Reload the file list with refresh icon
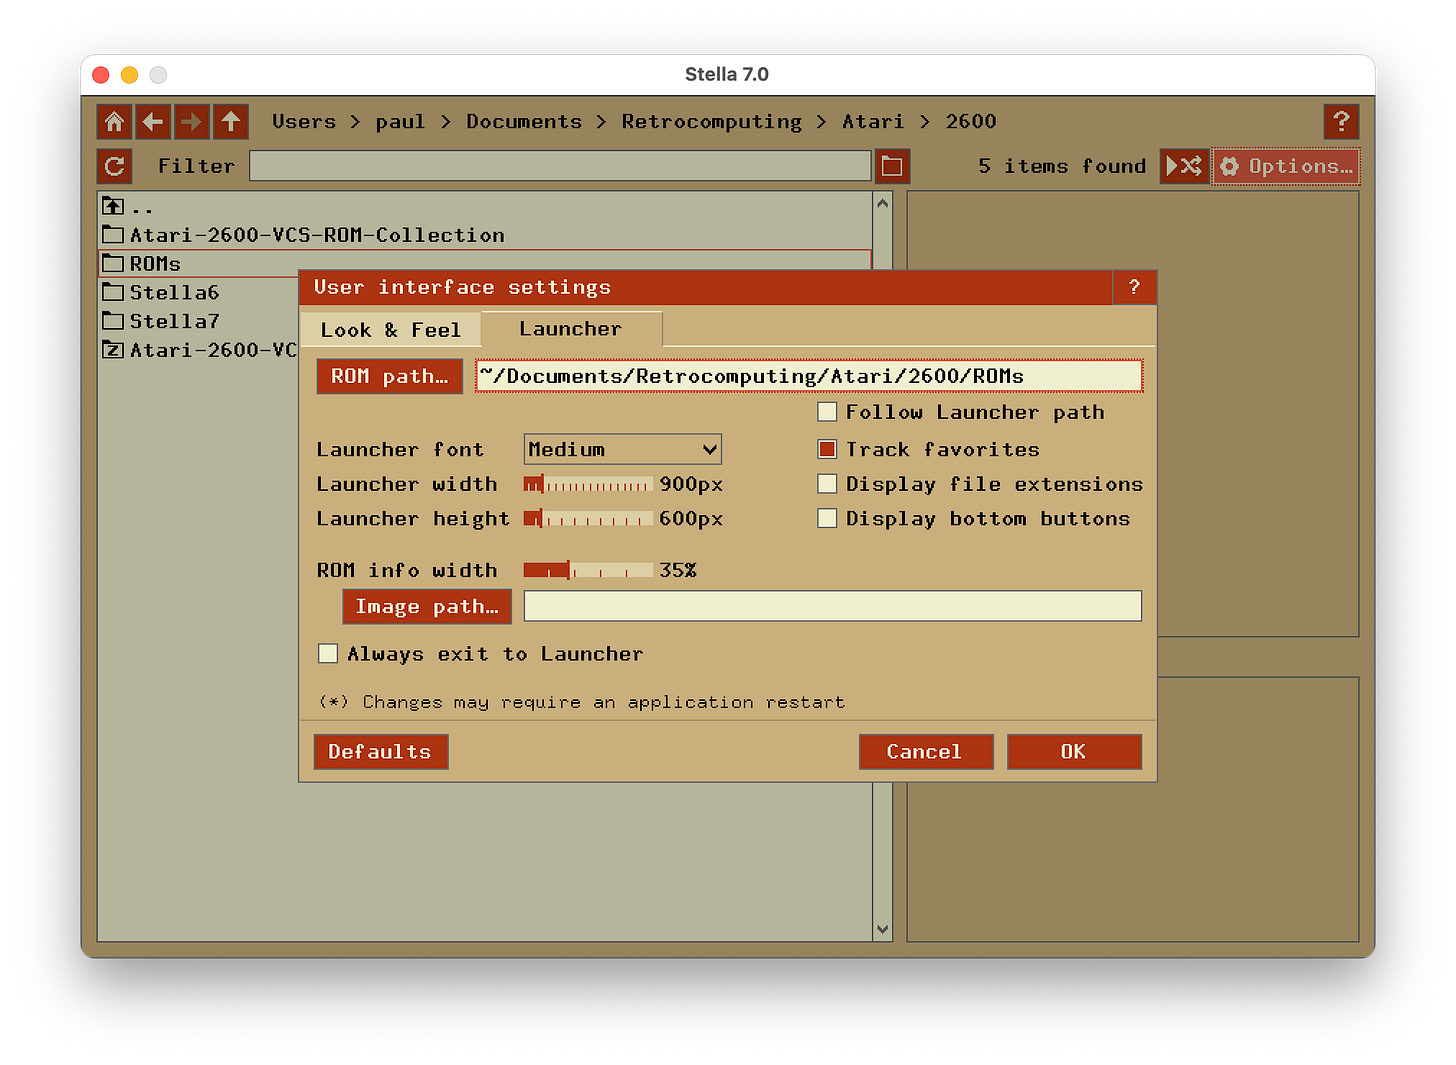The width and height of the screenshot is (1456, 1065). 114,166
